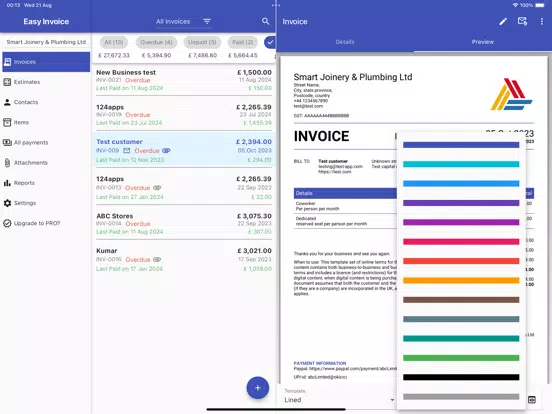Viewport: 552px width, 414px height.
Task: Toggle the Overdue (4) filter chip
Action: point(156,42)
